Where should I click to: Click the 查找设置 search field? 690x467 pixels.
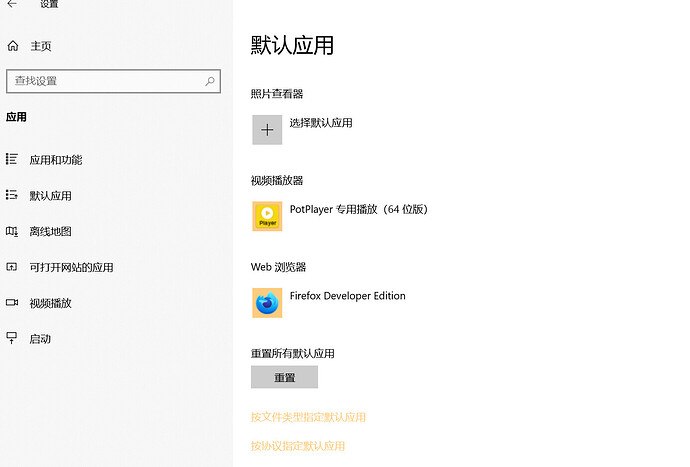(114, 81)
